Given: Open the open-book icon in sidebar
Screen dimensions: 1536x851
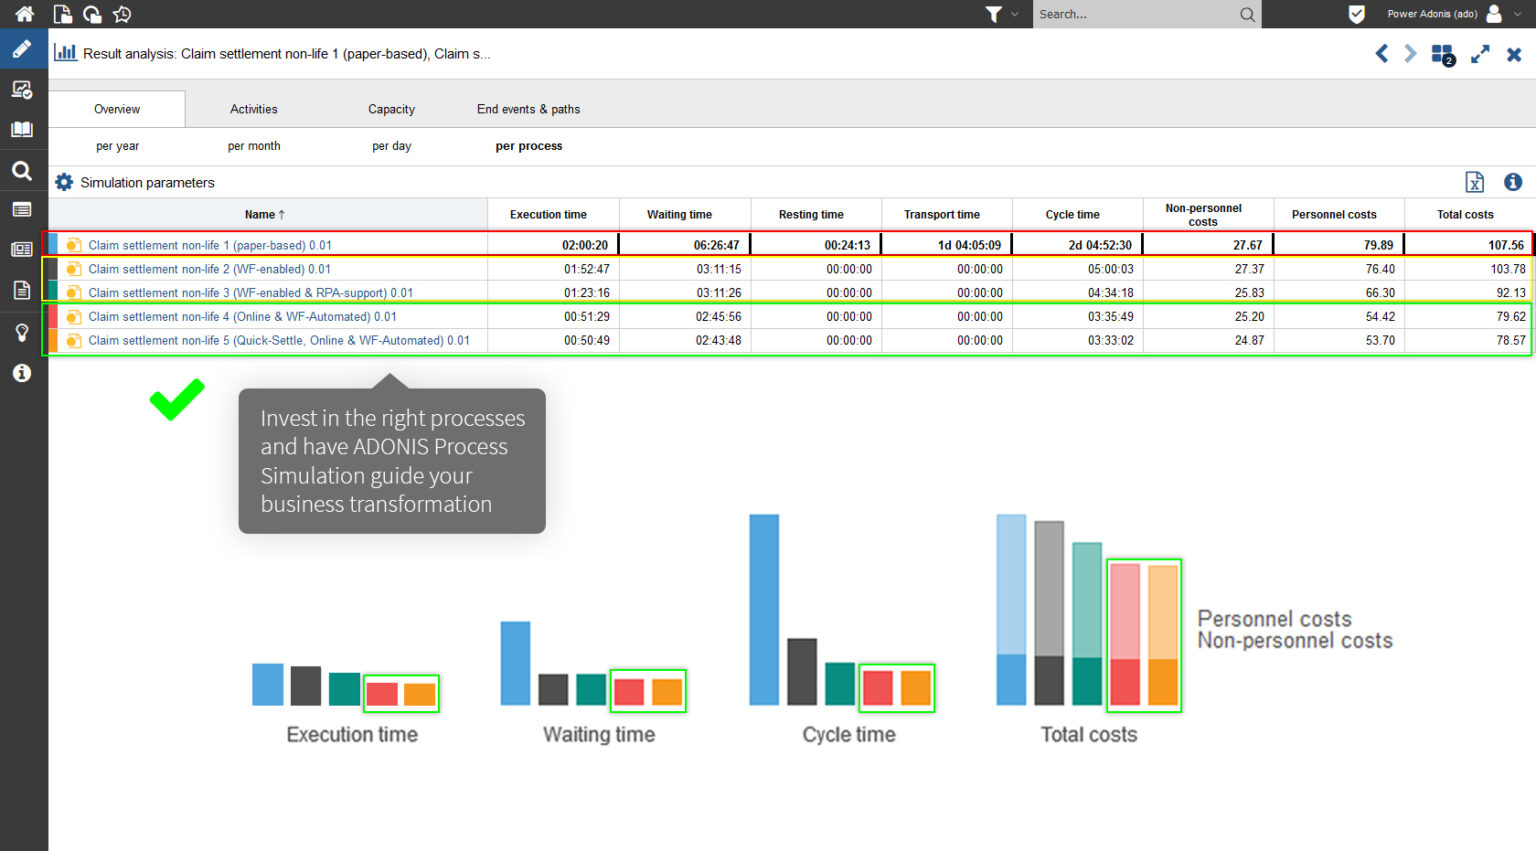Looking at the screenshot, I should click(x=22, y=130).
